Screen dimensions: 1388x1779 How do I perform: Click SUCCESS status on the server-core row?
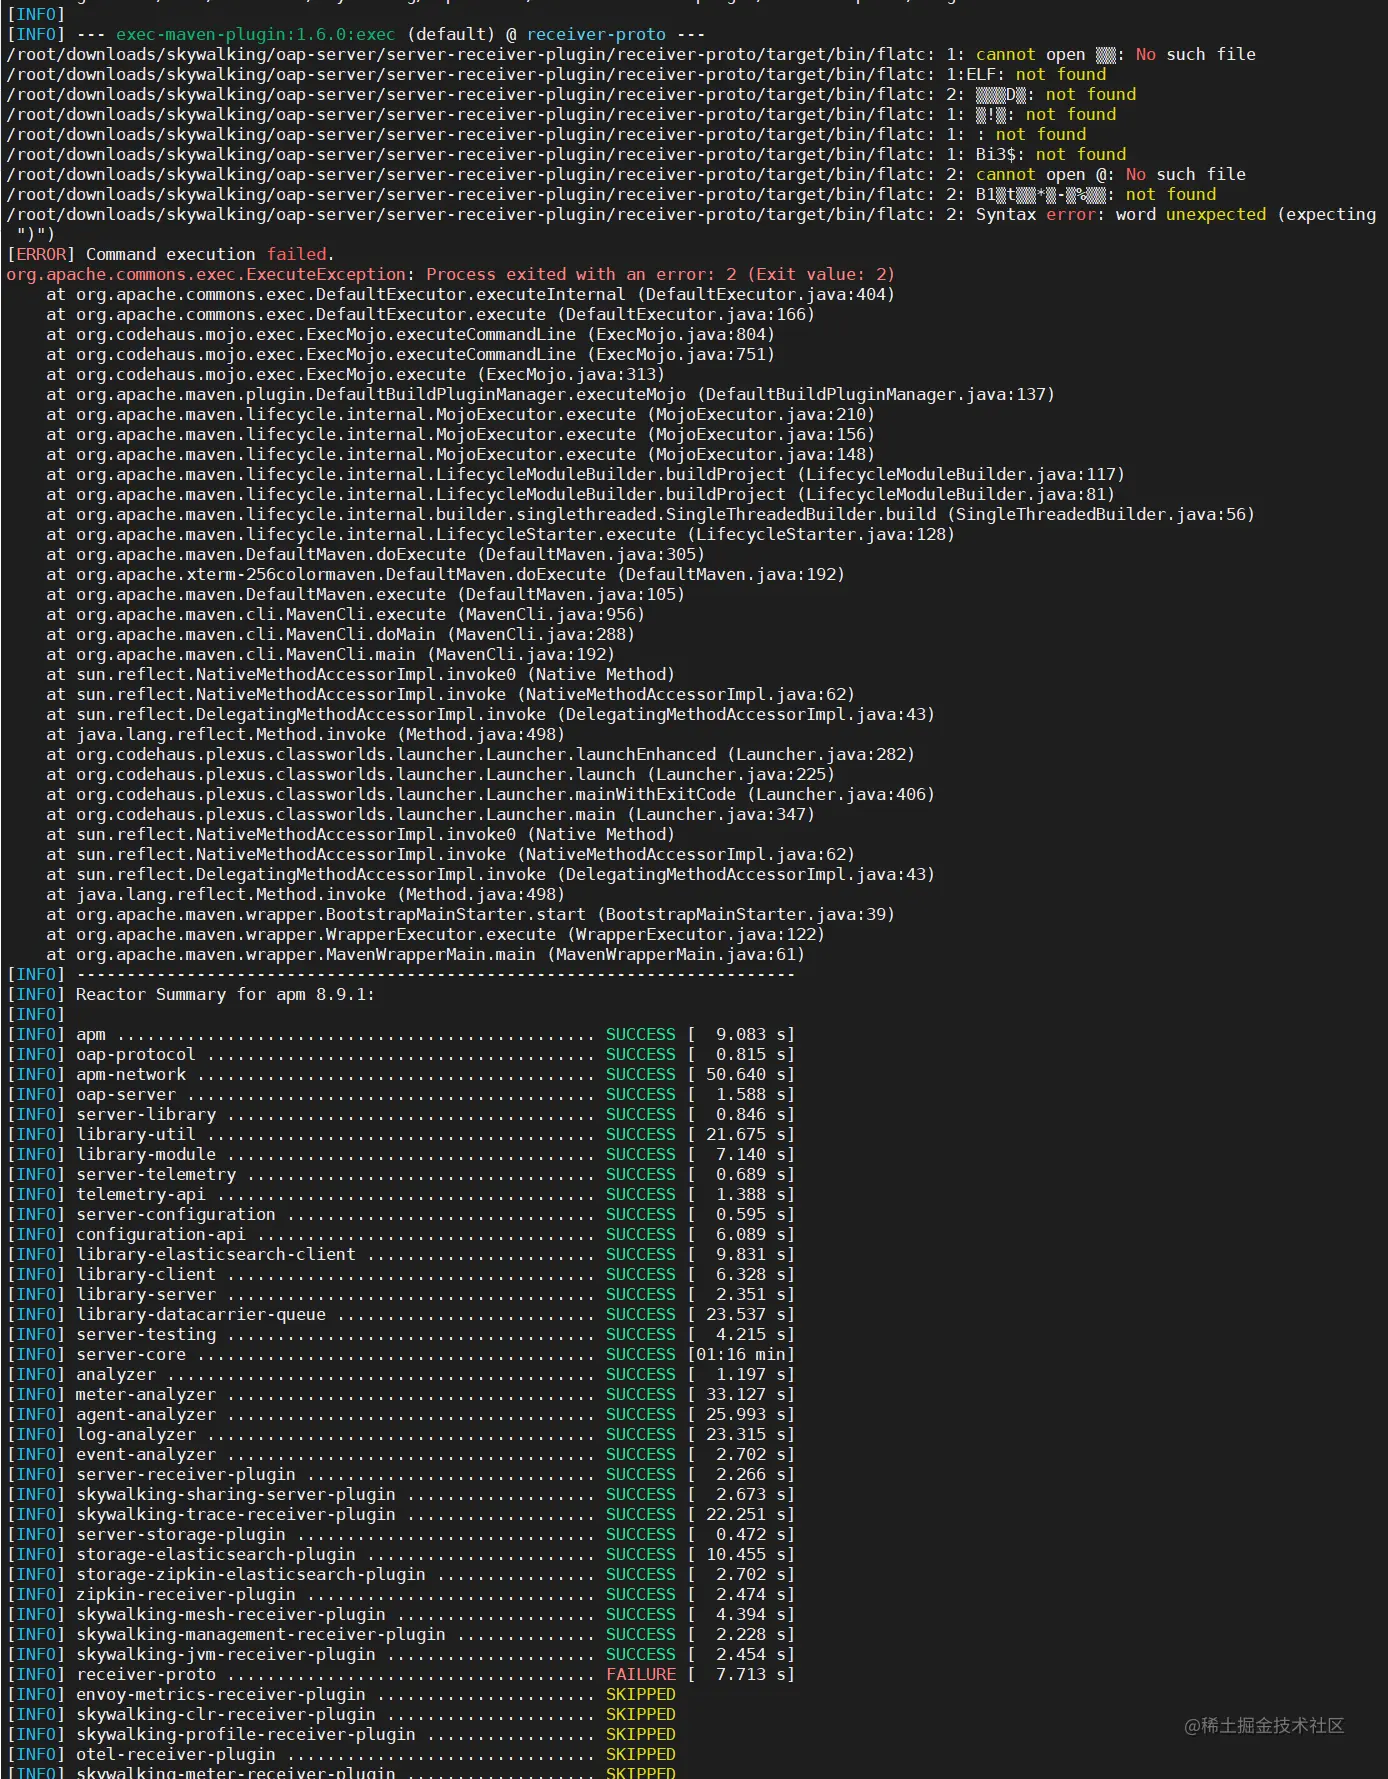[641, 1354]
